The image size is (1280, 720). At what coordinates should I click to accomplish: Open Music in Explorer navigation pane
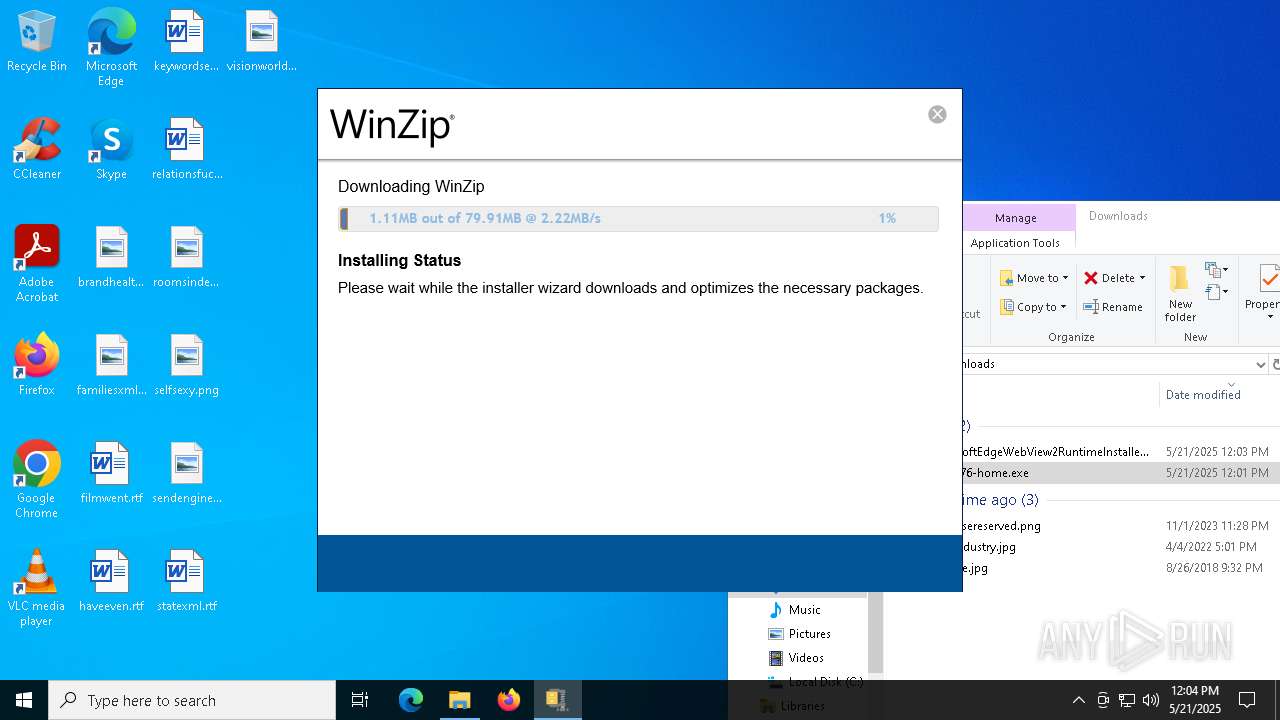(804, 610)
